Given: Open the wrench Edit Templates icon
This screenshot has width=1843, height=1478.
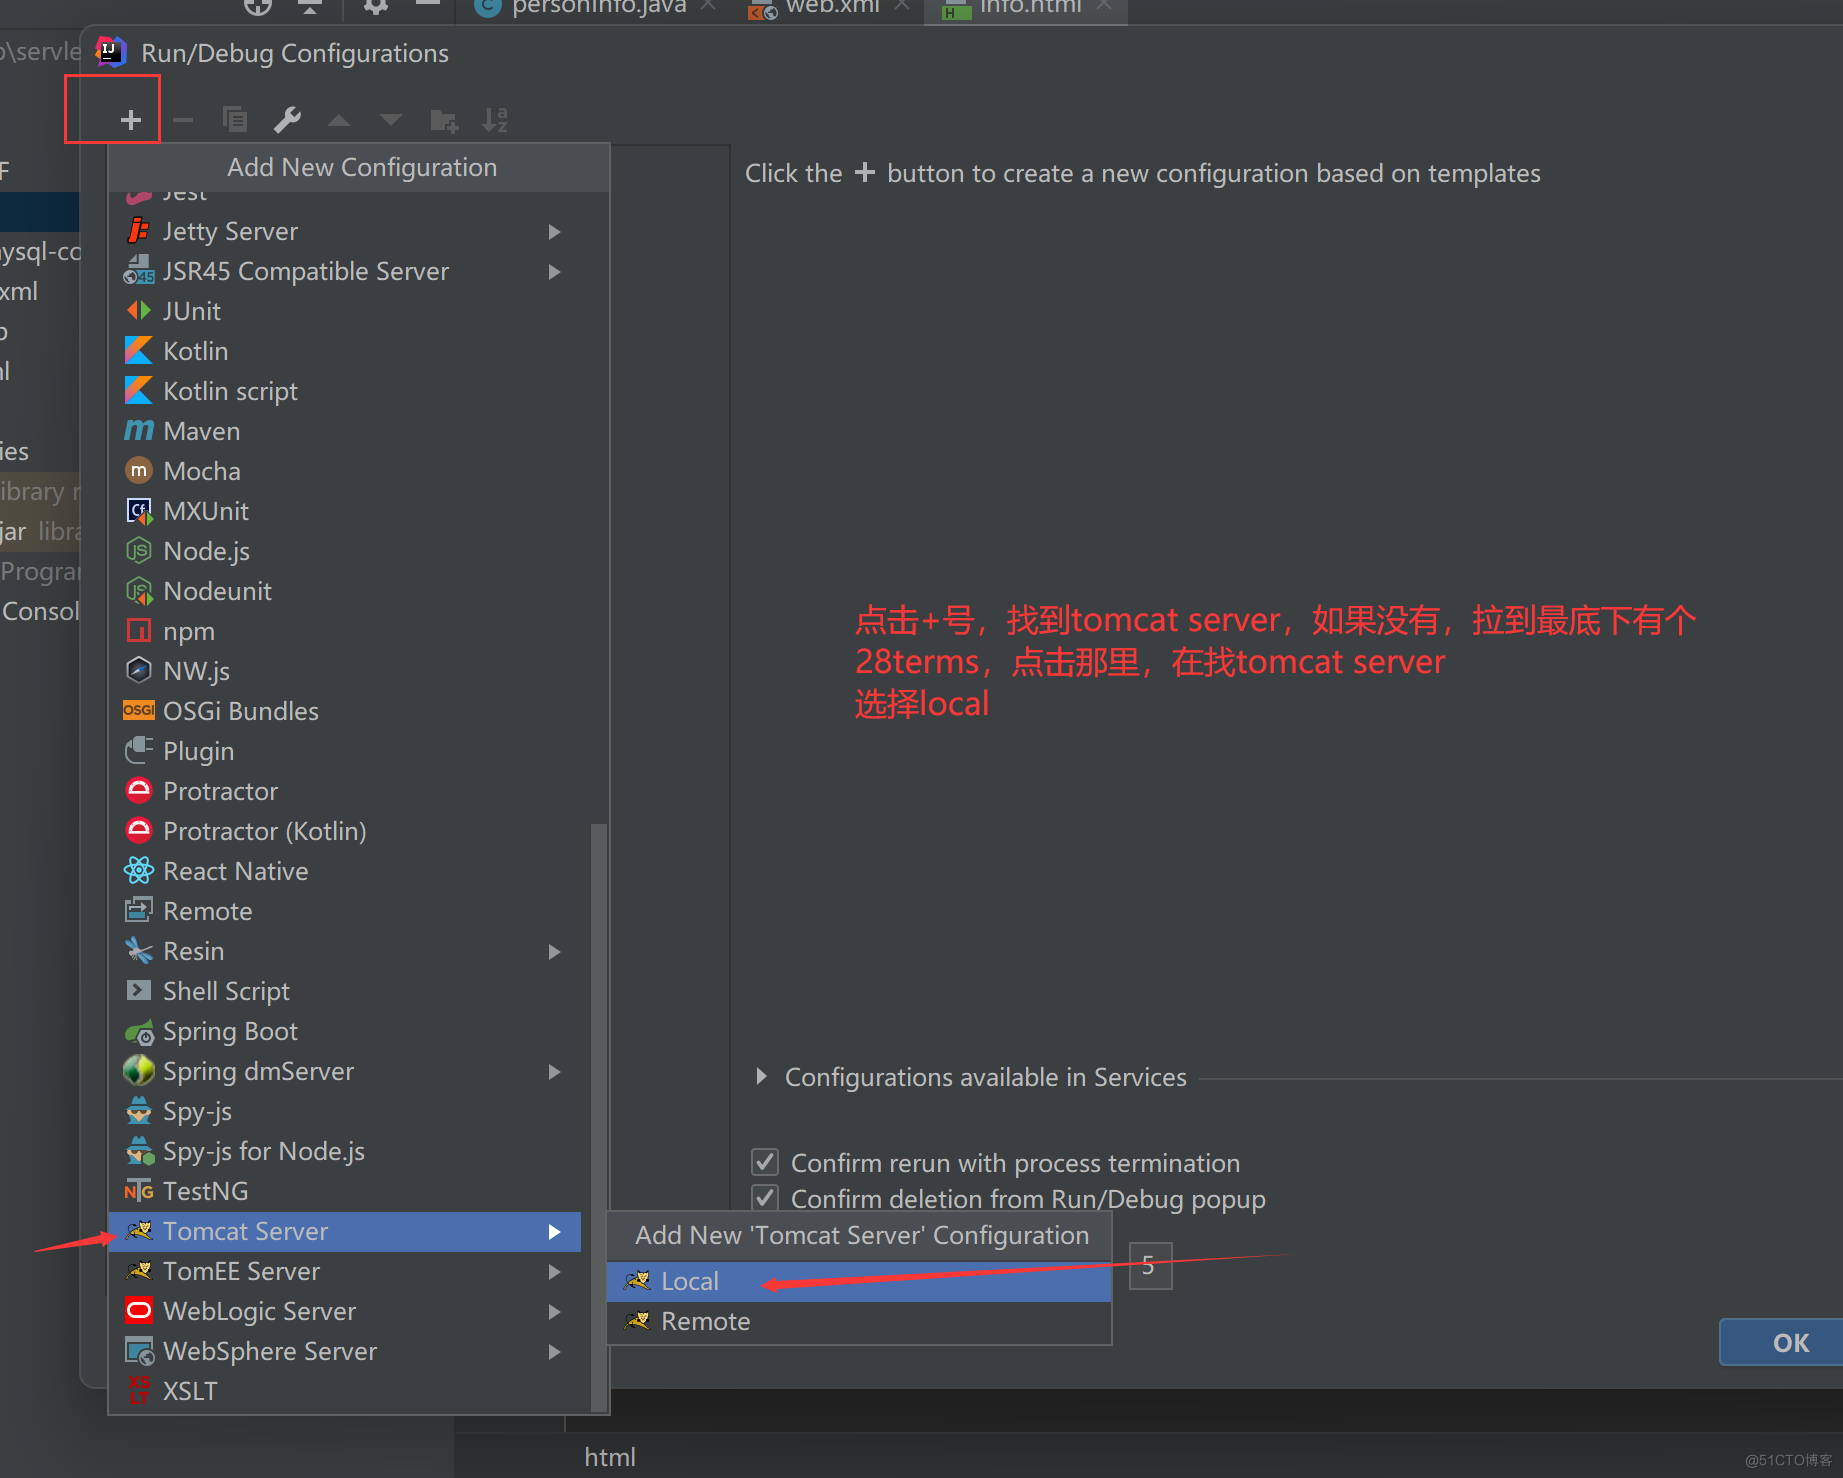Looking at the screenshot, I should [287, 120].
